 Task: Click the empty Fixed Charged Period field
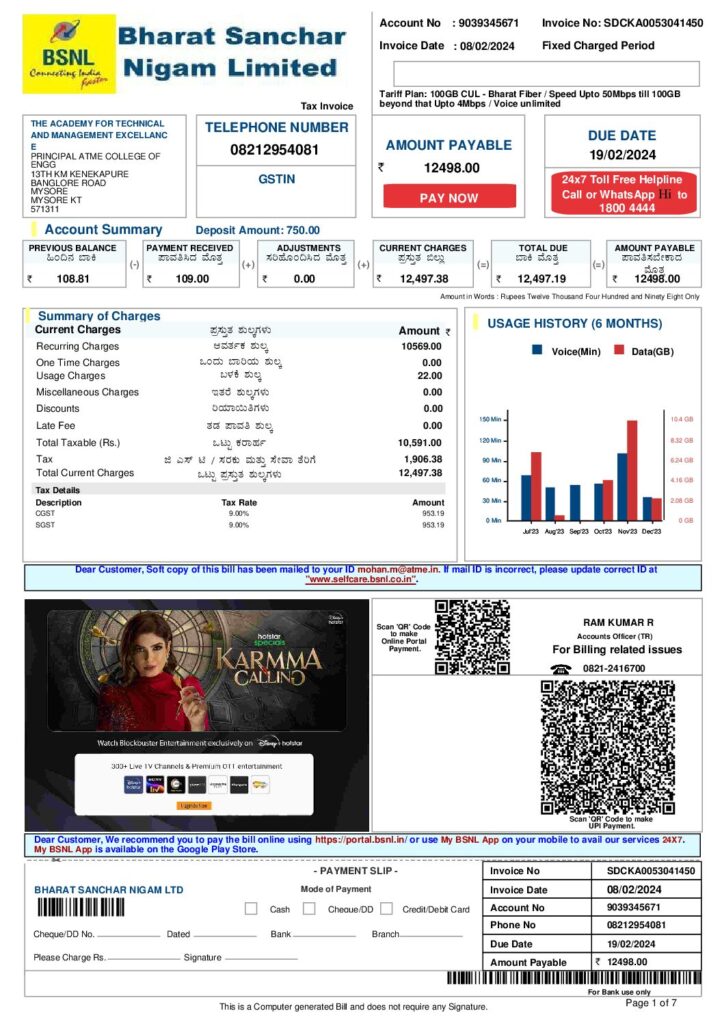pyautogui.click(x=546, y=73)
